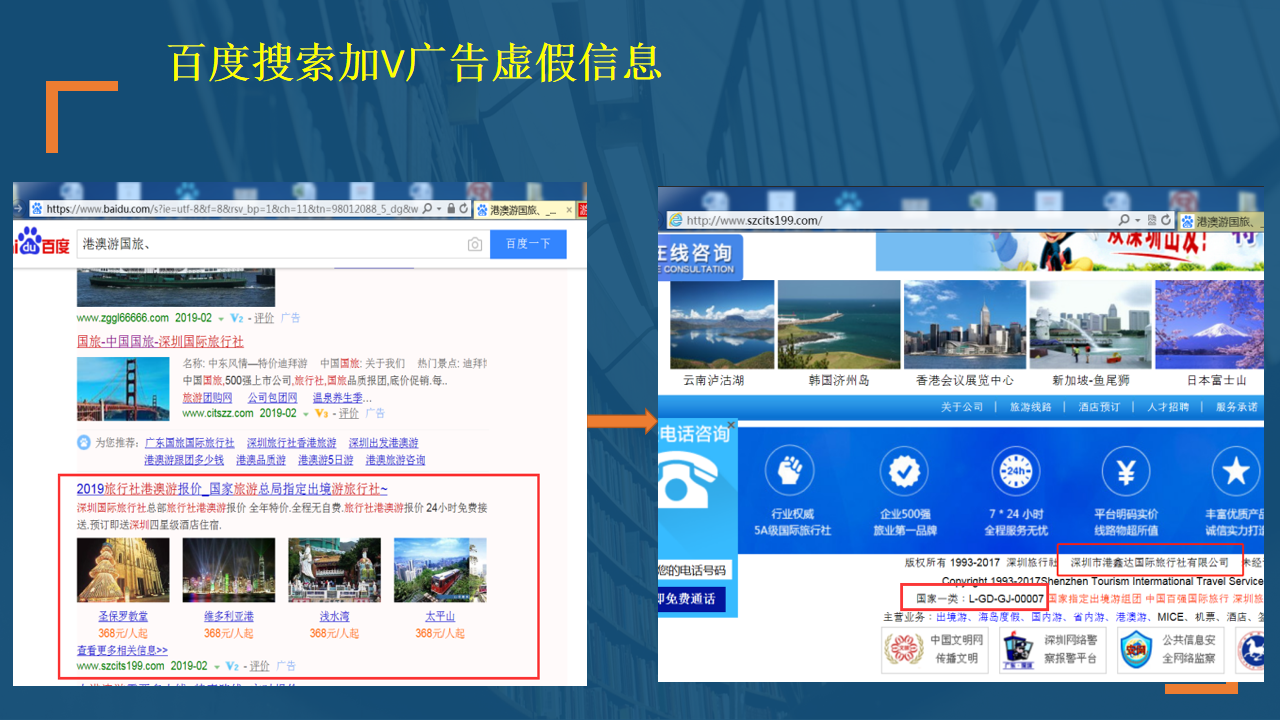The height and width of the screenshot is (720, 1280).
Task: Click V2 badge next to www.szcits199.com
Action: (x=232, y=666)
